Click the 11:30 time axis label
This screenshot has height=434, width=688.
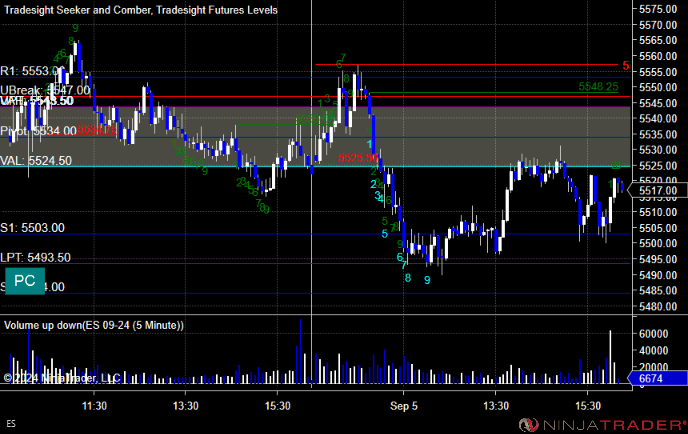click(x=94, y=406)
